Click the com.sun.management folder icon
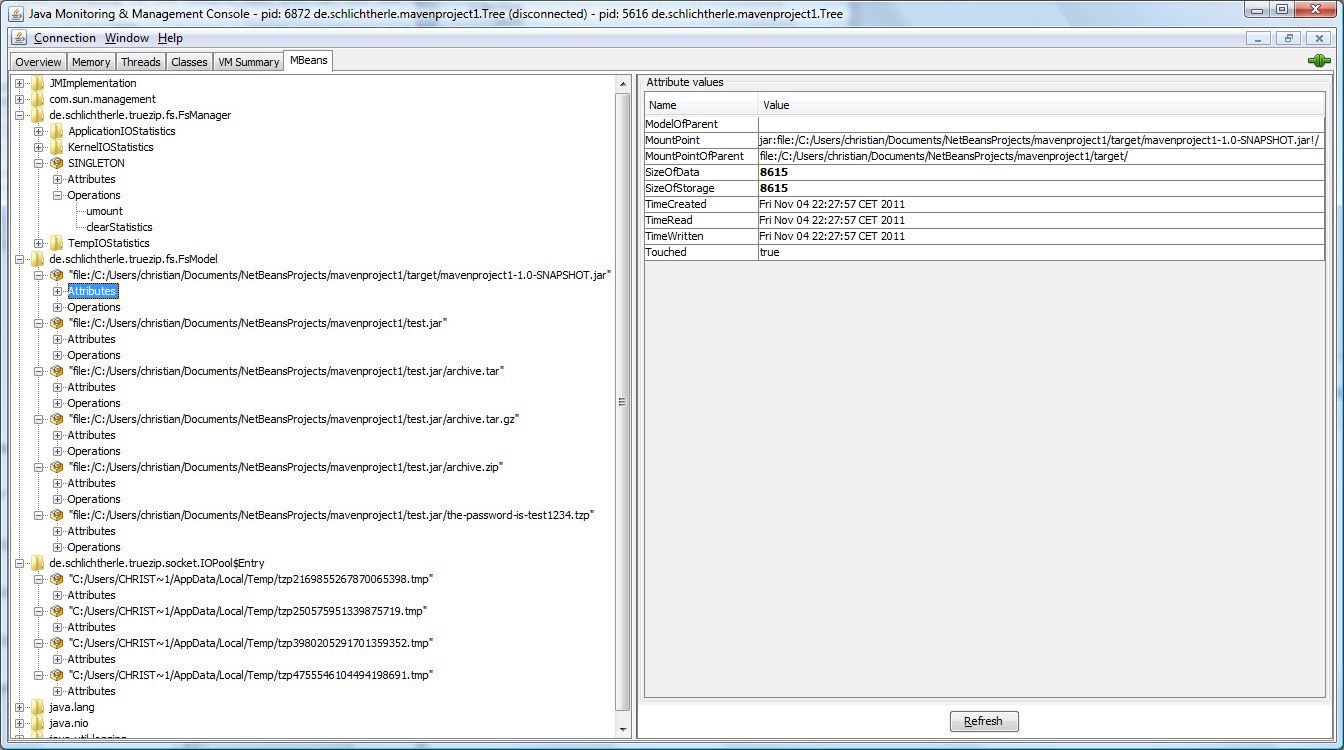Screen dimensions: 1344x750 (x=38, y=99)
